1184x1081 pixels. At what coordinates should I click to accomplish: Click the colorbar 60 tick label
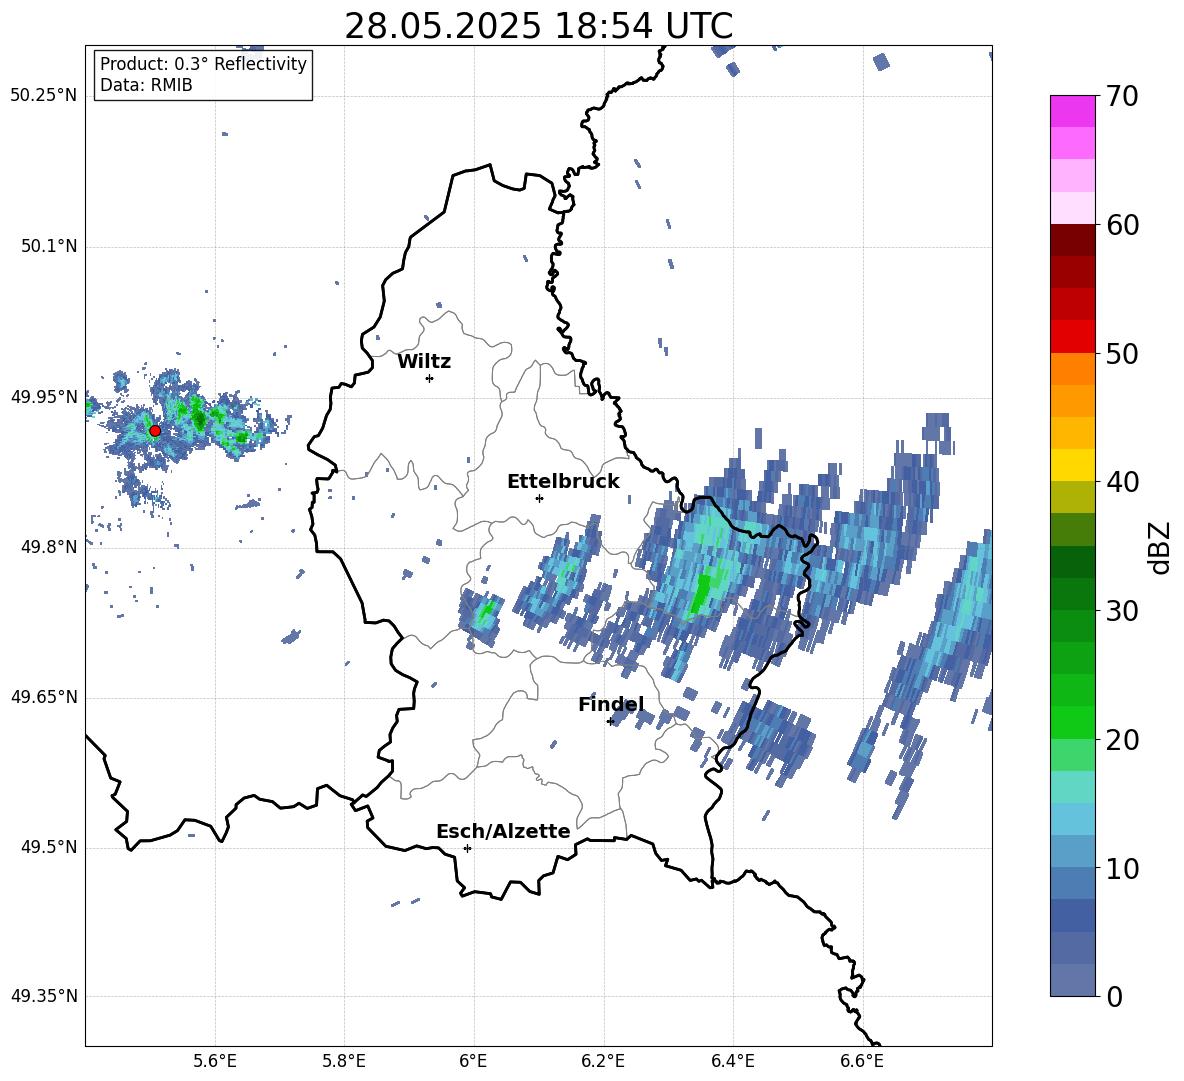(x=1122, y=225)
